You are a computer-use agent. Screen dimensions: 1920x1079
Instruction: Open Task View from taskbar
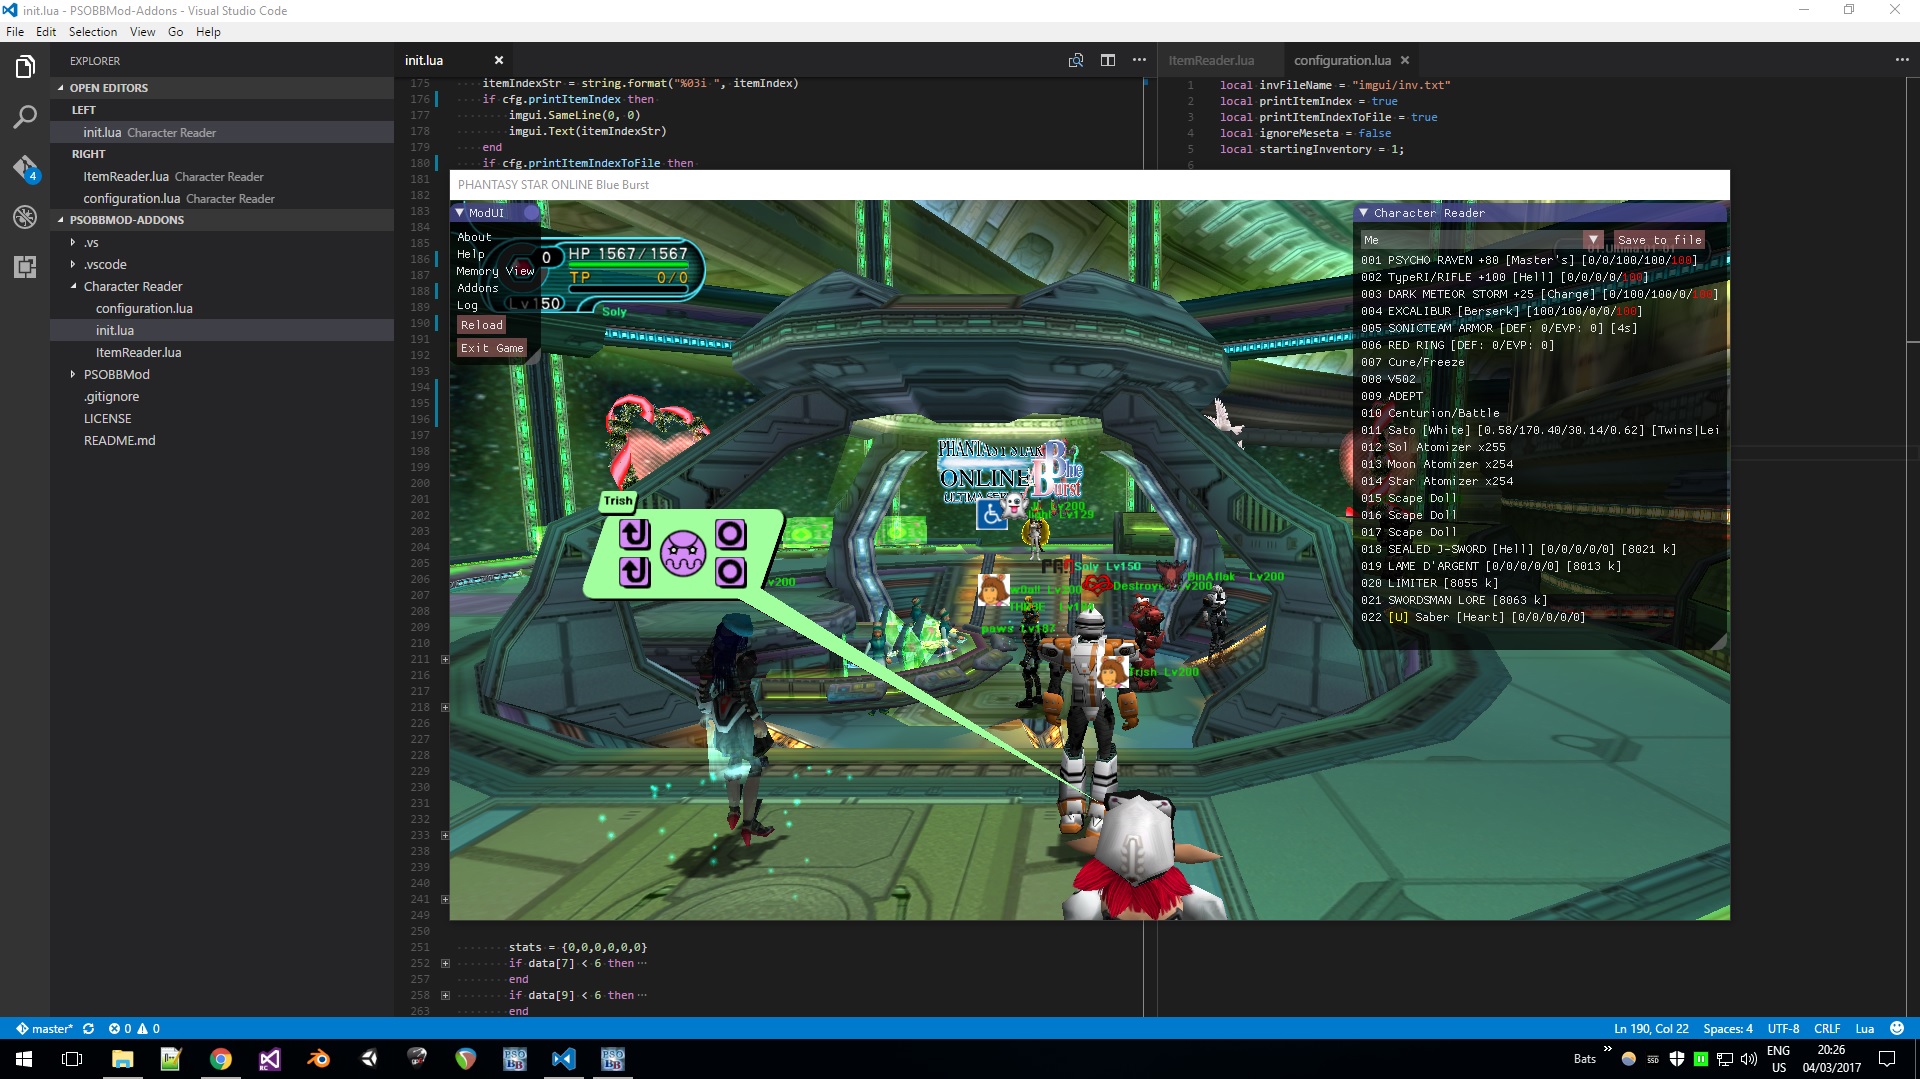[72, 1059]
